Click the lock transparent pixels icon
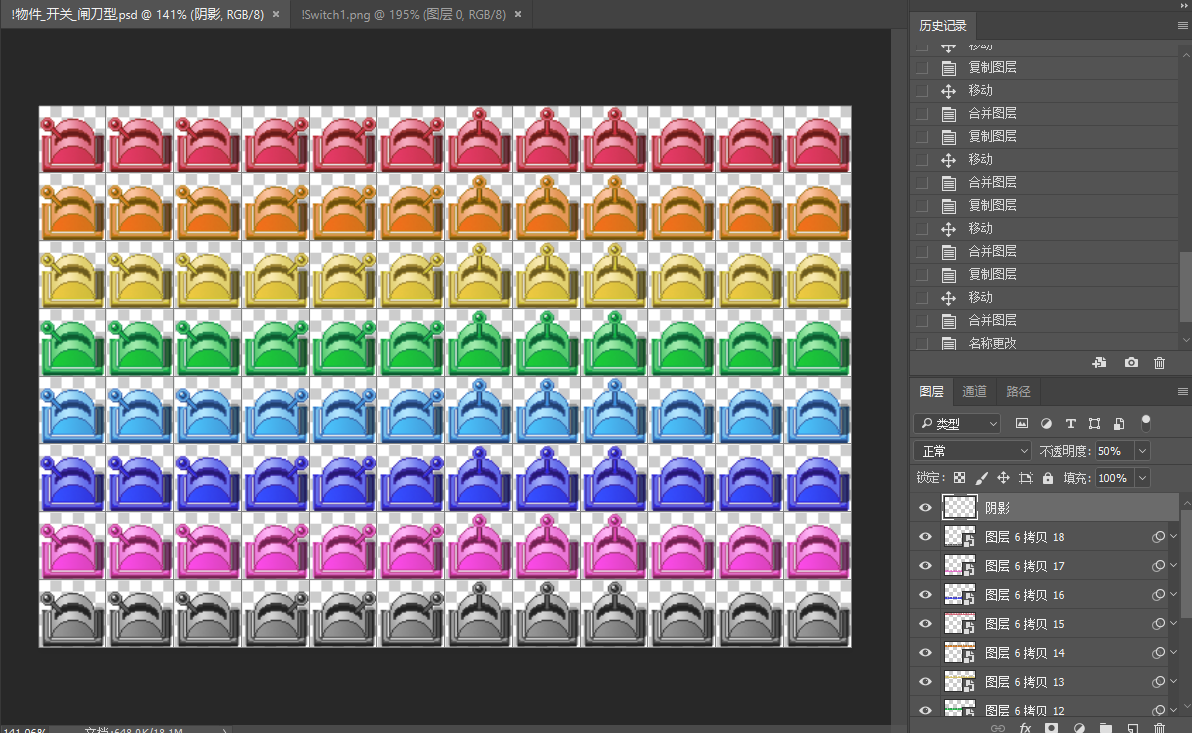The height and width of the screenshot is (733, 1192). click(x=960, y=478)
